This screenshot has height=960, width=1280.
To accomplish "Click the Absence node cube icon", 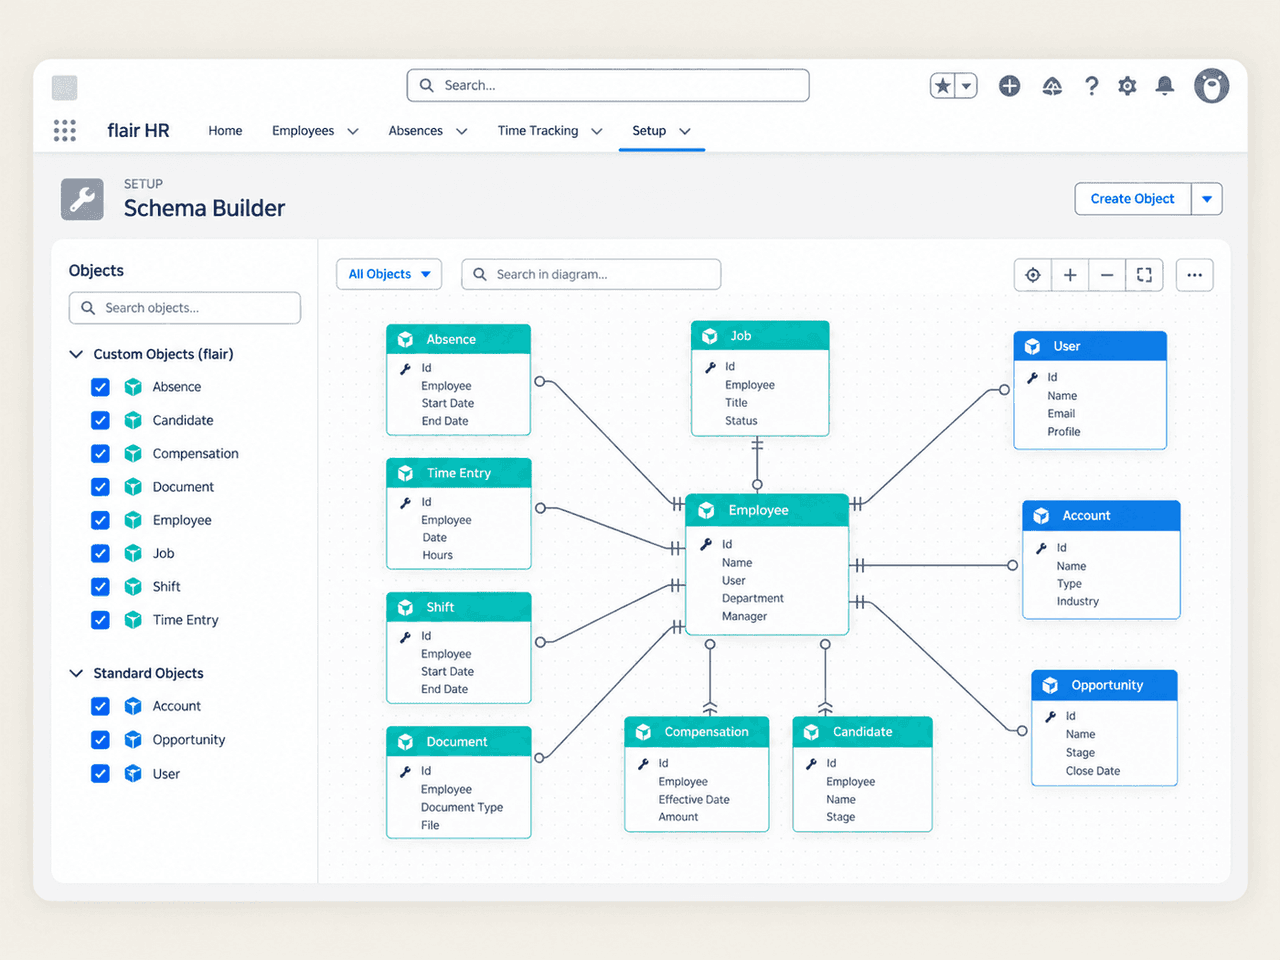I will point(405,339).
